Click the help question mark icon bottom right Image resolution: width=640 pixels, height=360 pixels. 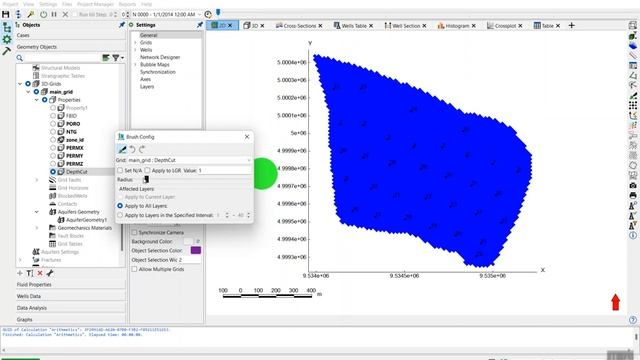[x=633, y=320]
